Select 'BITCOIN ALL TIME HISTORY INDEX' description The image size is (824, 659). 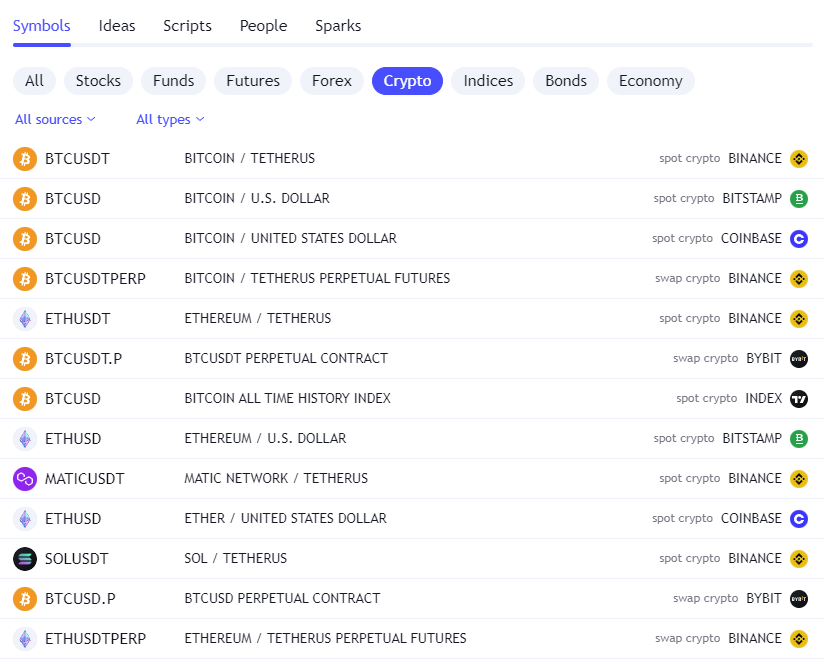287,398
